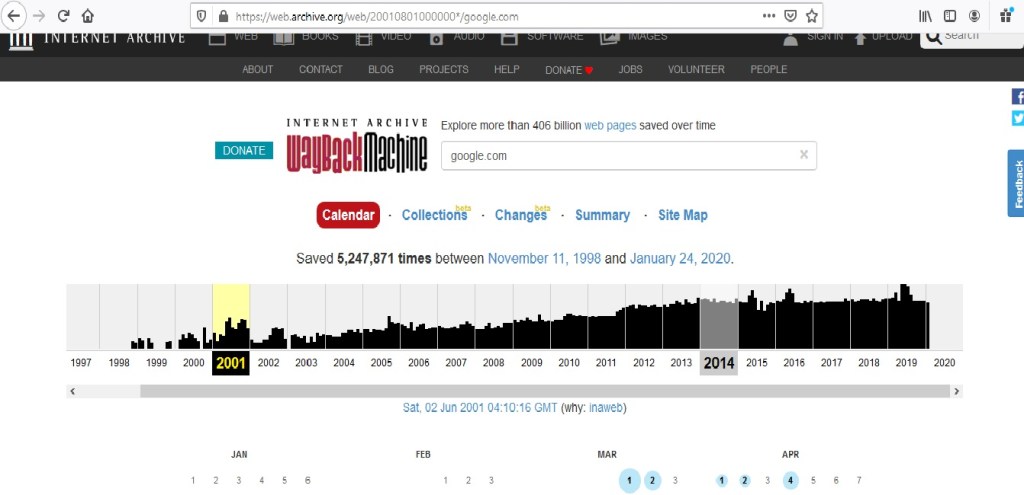Switch to the Site Map tab
The width and height of the screenshot is (1024, 495).
[682, 215]
